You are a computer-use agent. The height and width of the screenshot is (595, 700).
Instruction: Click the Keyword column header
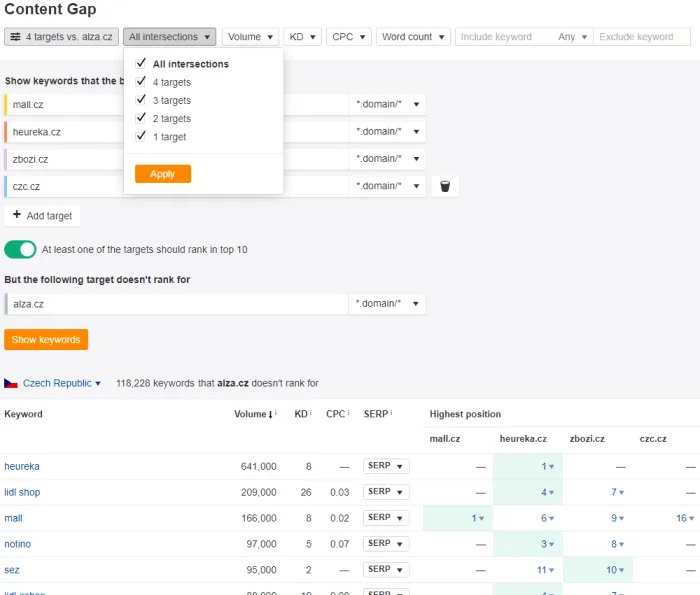click(23, 414)
